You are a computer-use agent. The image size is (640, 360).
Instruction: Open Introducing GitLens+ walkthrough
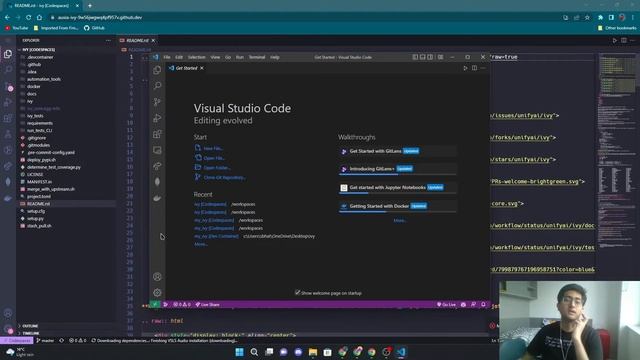pyautogui.click(x=397, y=169)
